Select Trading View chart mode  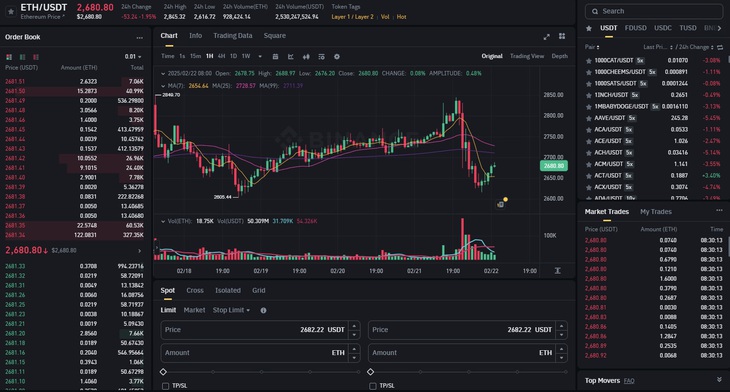(527, 56)
